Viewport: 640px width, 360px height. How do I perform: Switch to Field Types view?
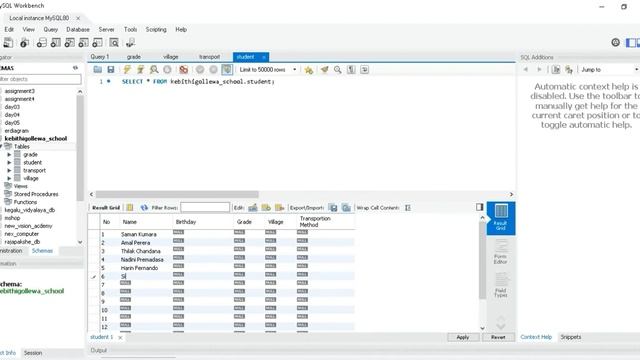click(501, 285)
